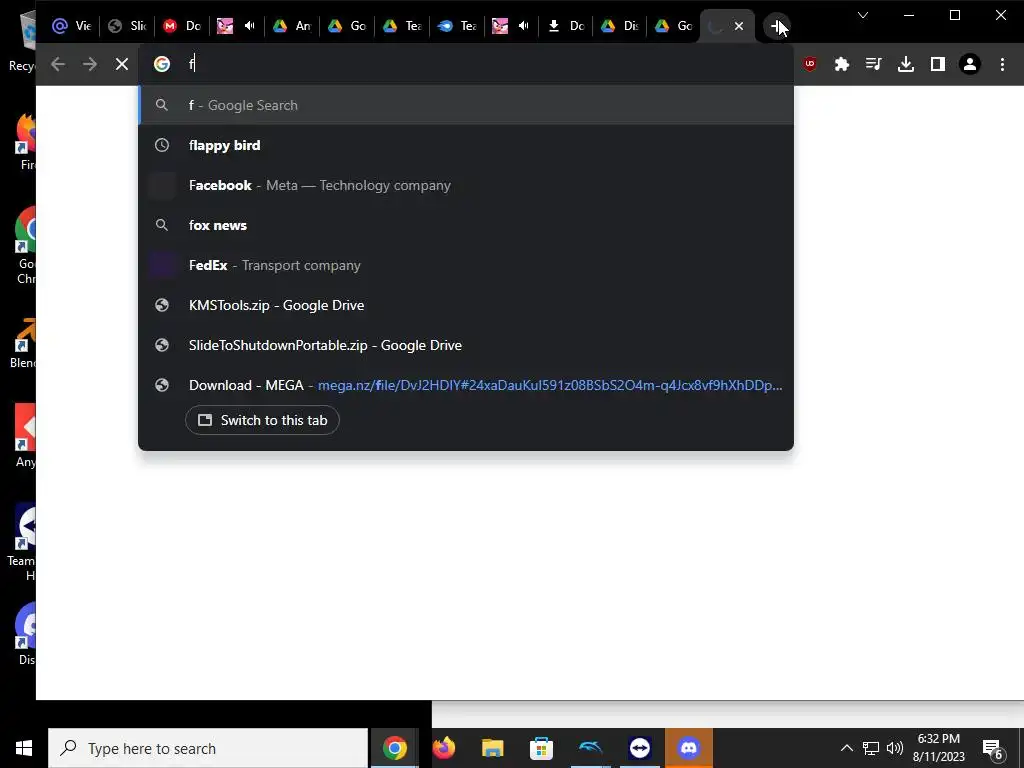Close the currently loading tab
1024x768 pixels.
(x=739, y=26)
